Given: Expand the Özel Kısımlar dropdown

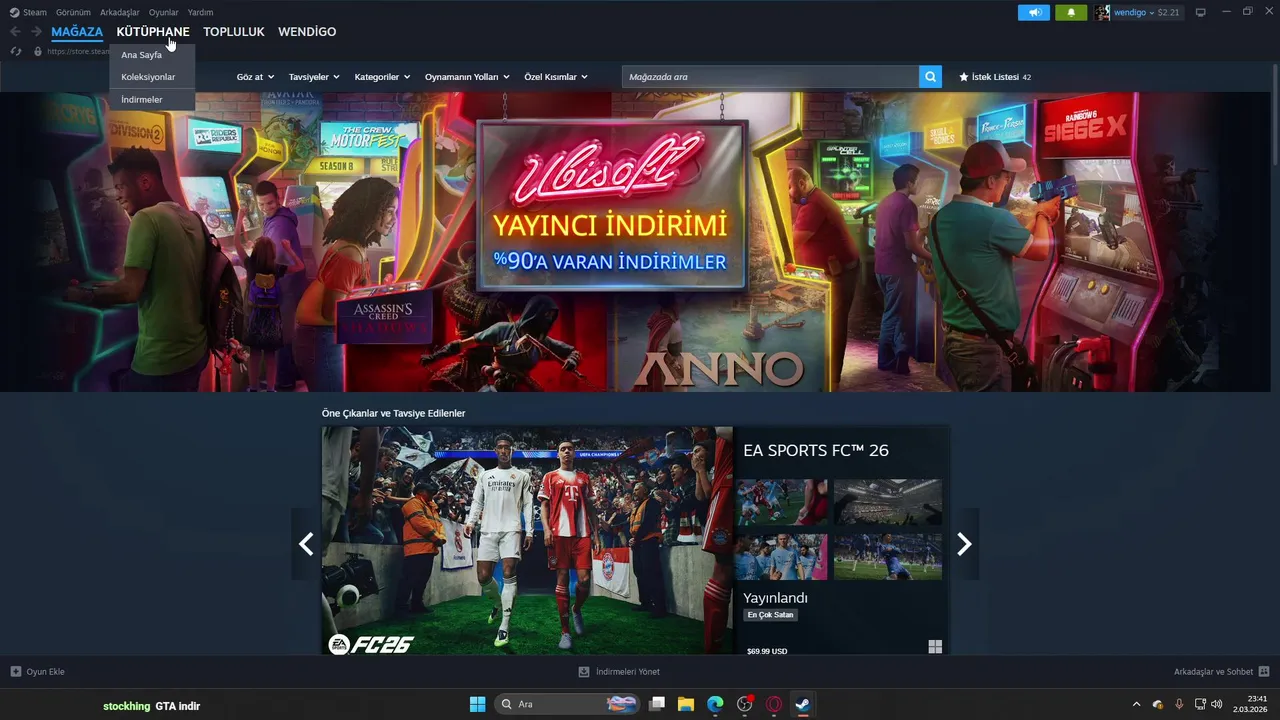Looking at the screenshot, I should coord(556,77).
